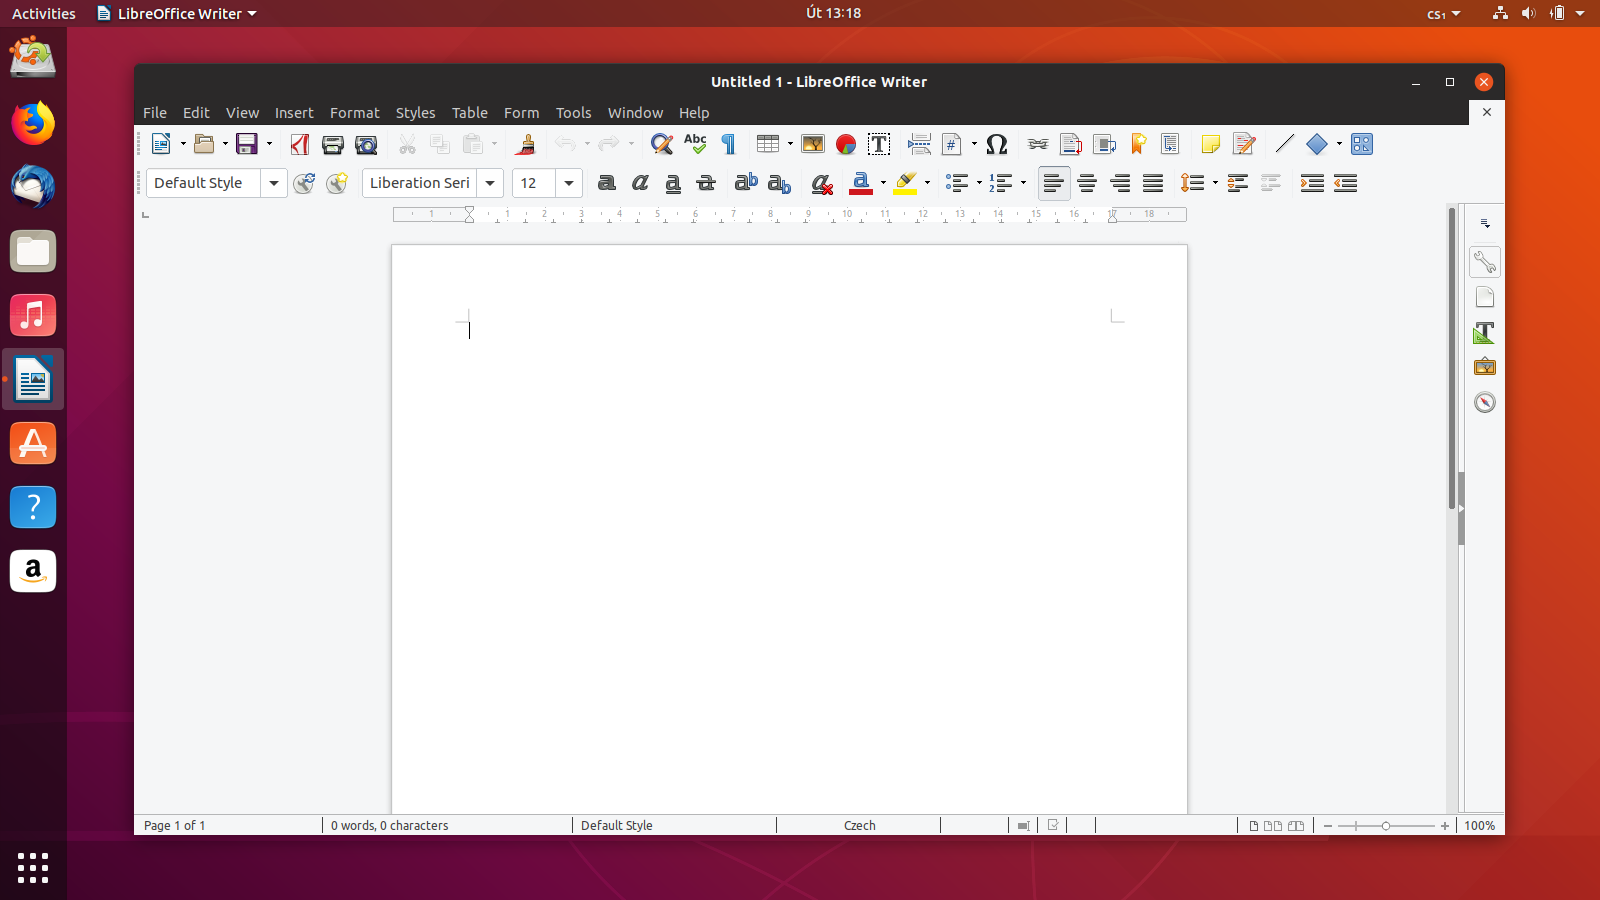The width and height of the screenshot is (1600, 900).
Task: Run the spelling check
Action: (x=695, y=144)
